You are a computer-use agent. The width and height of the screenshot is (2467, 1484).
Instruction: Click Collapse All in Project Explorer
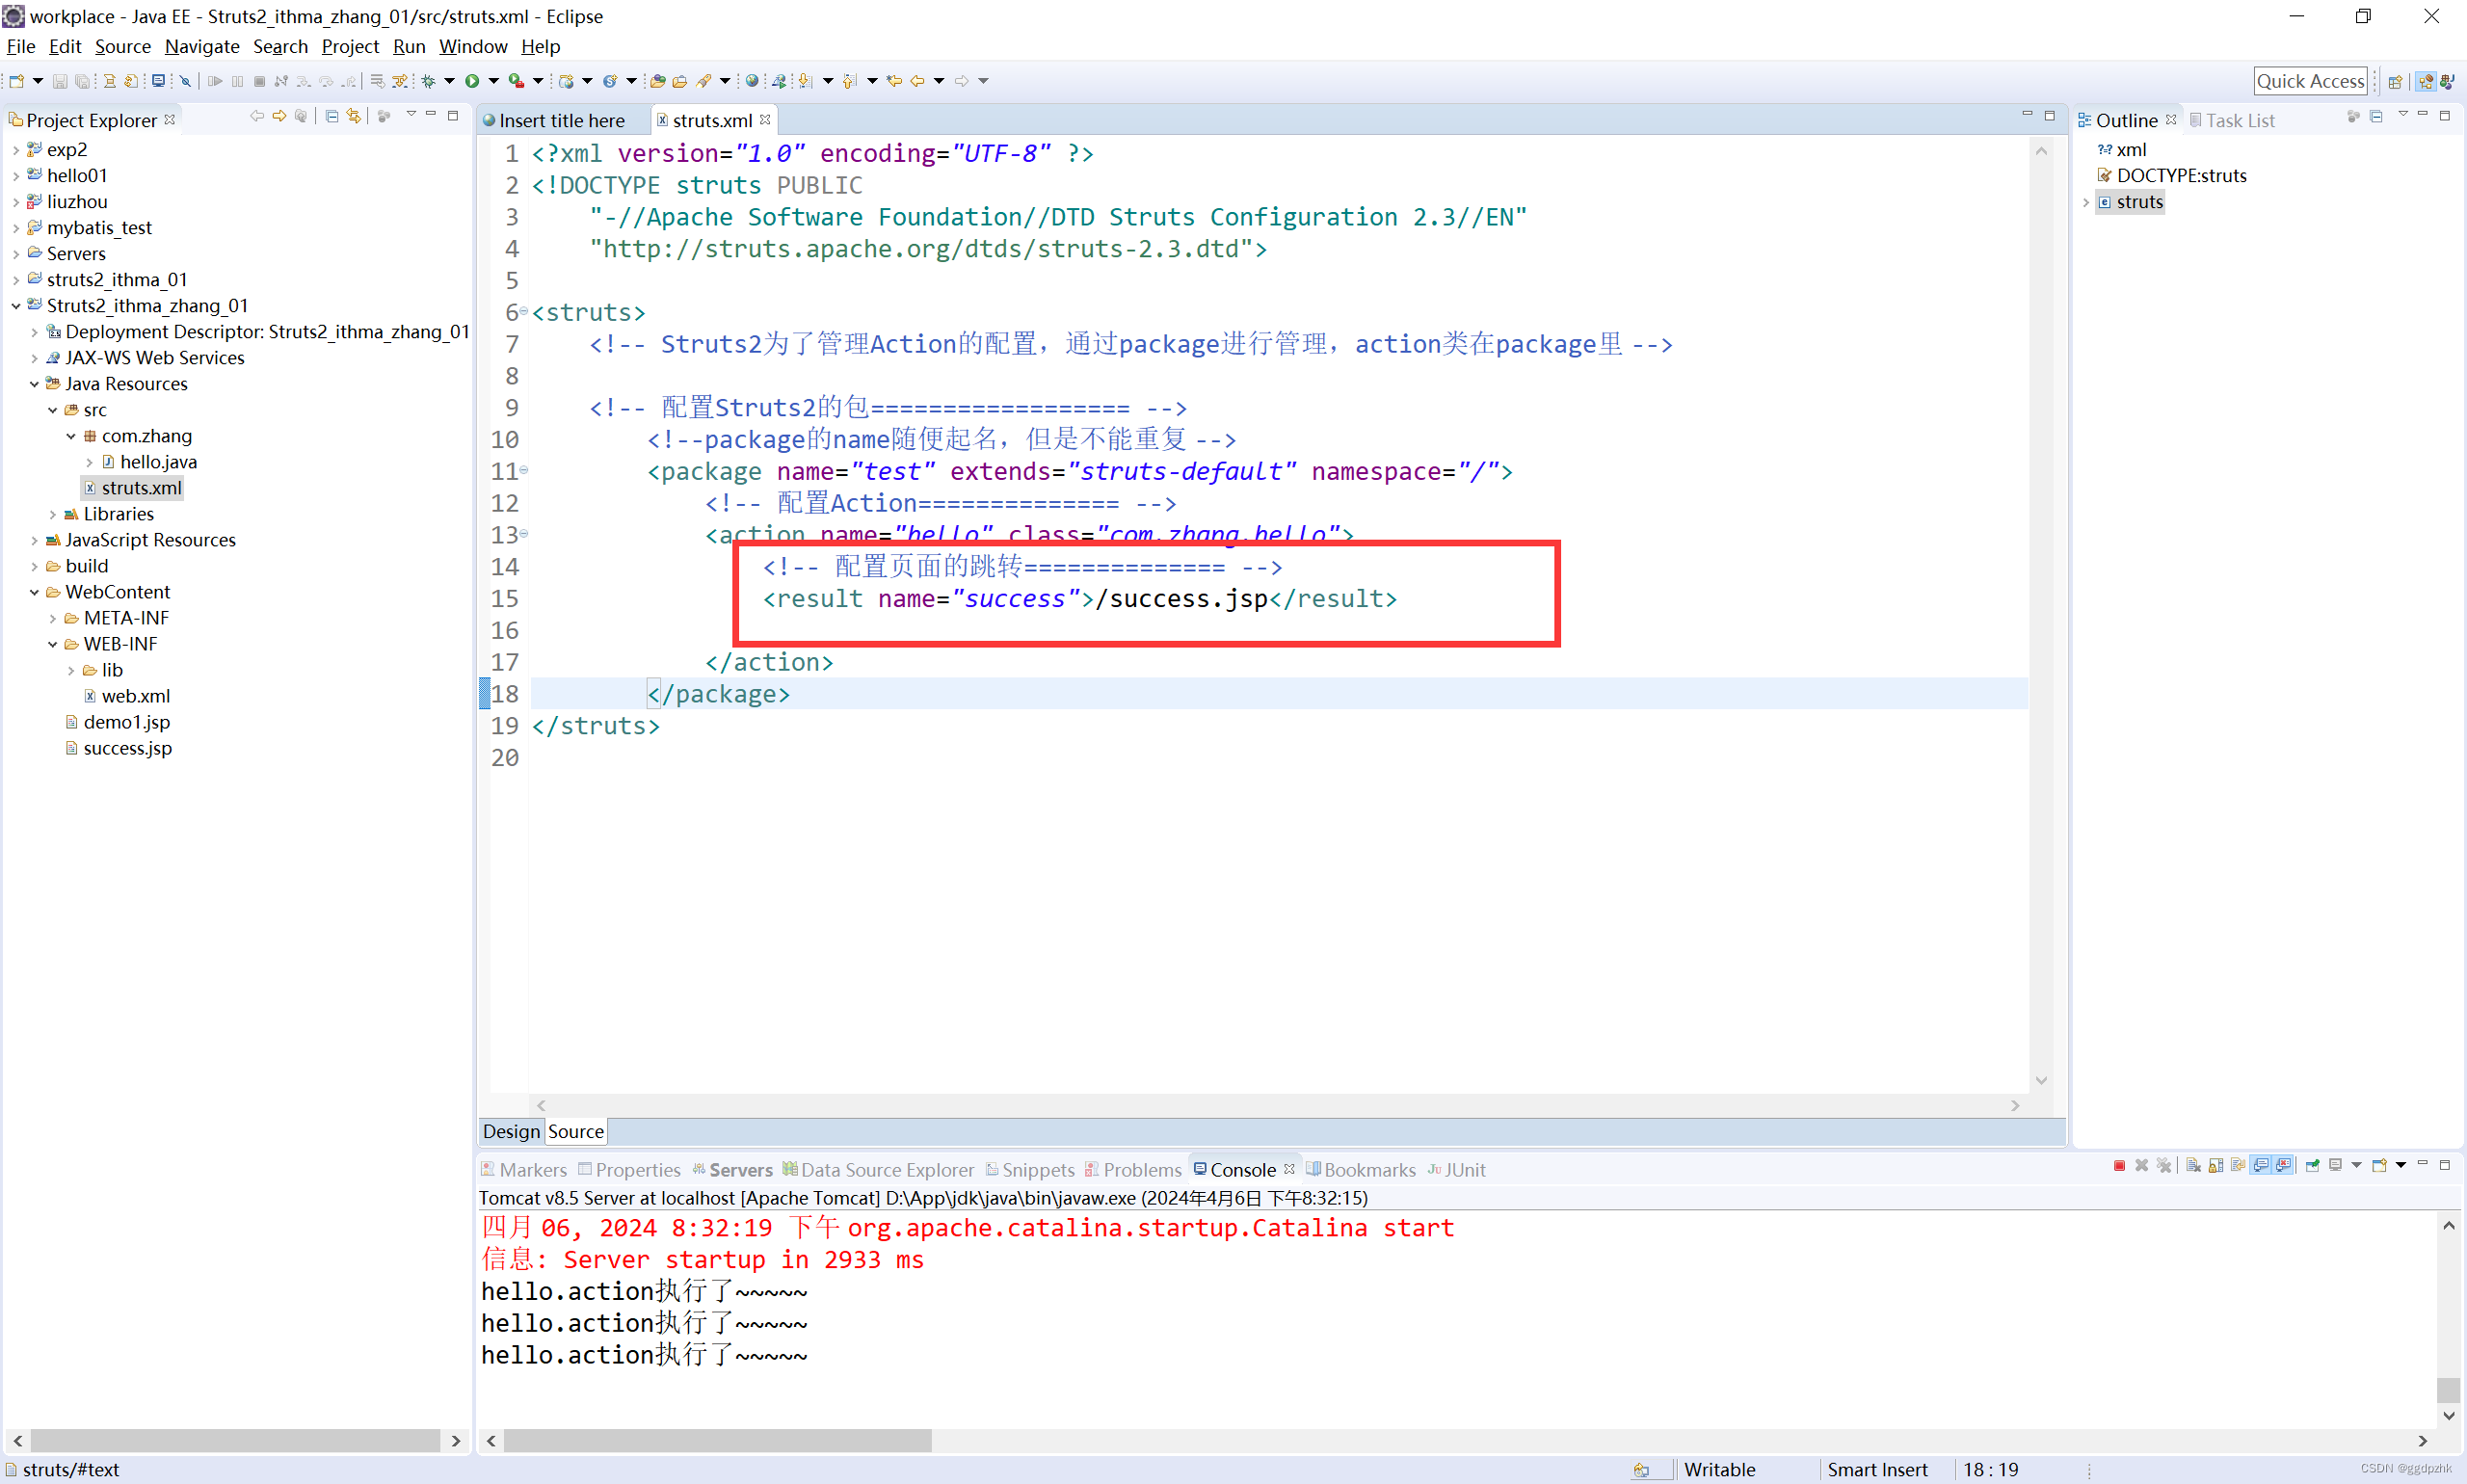[332, 116]
